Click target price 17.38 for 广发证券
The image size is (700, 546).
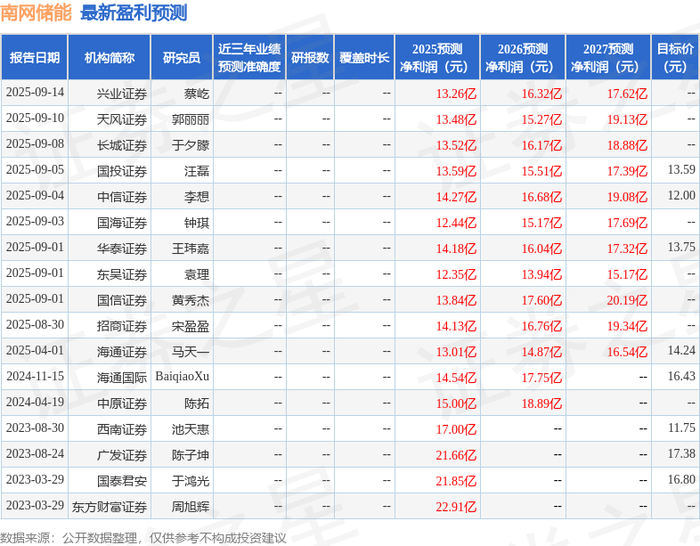(681, 454)
